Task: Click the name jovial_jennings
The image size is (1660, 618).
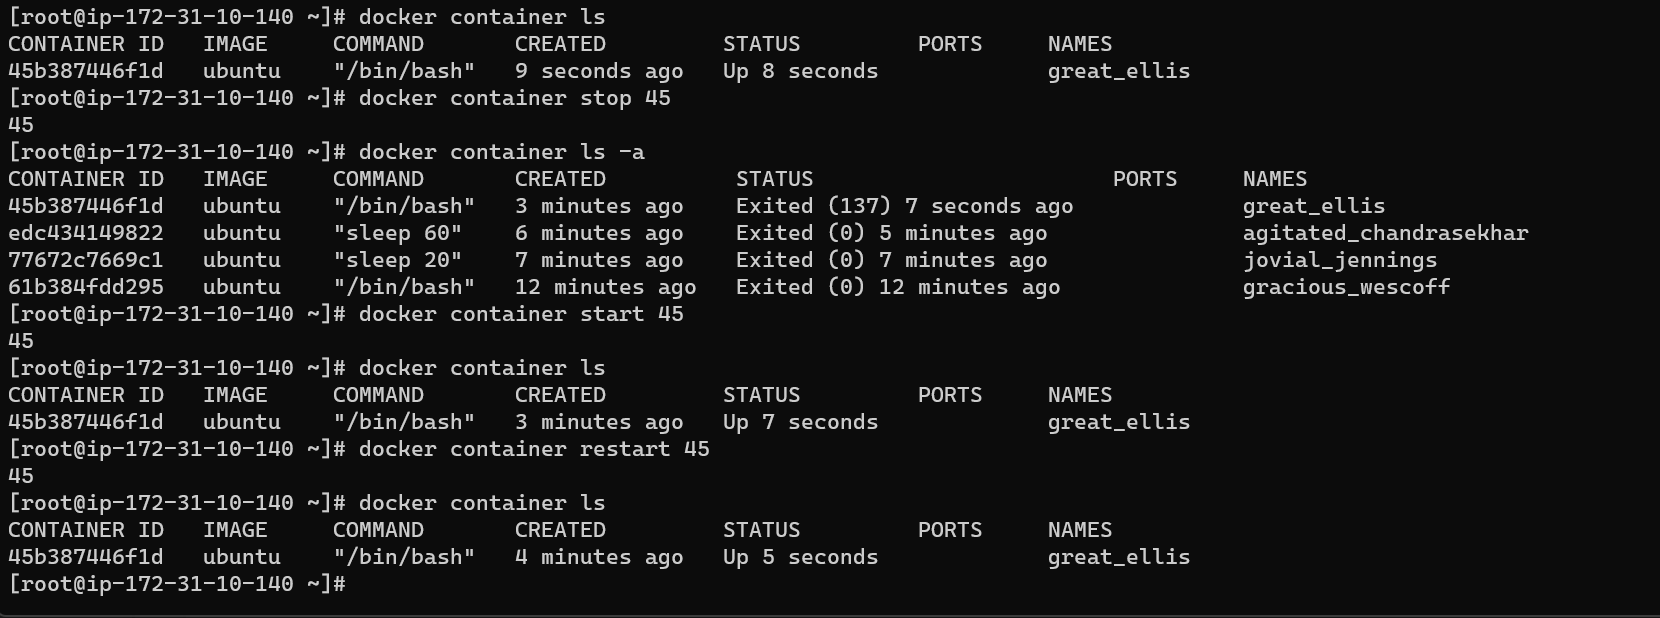Action: (1340, 261)
